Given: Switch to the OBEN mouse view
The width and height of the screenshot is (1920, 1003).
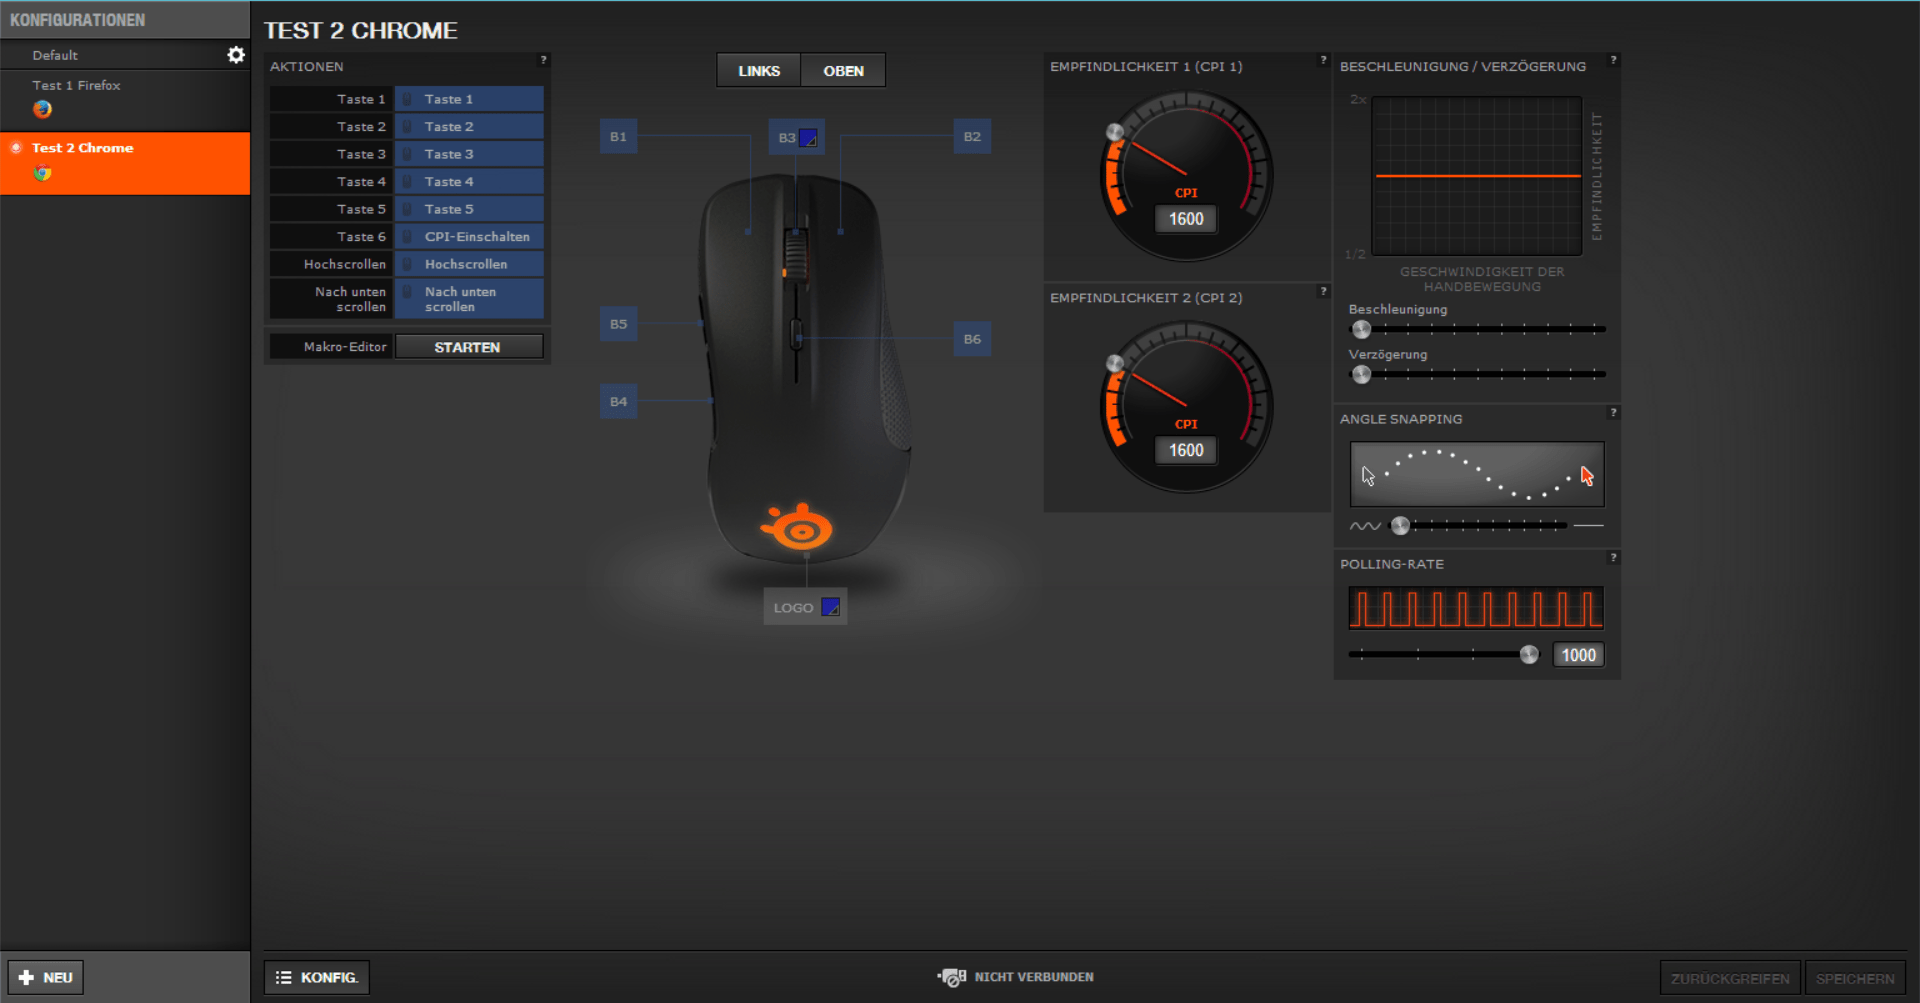Looking at the screenshot, I should pos(843,70).
